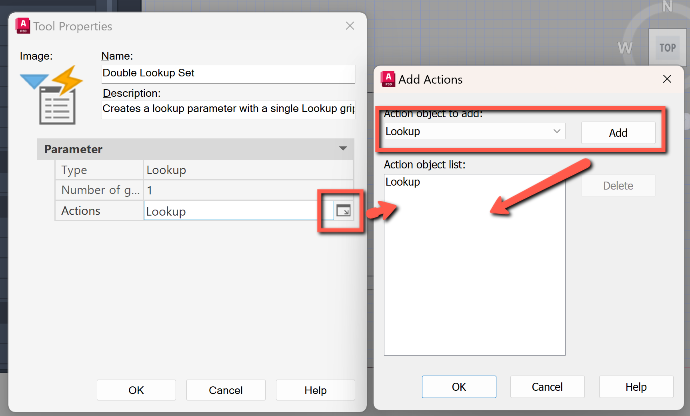Click the Add button
This screenshot has width=690, height=416.
tap(618, 132)
